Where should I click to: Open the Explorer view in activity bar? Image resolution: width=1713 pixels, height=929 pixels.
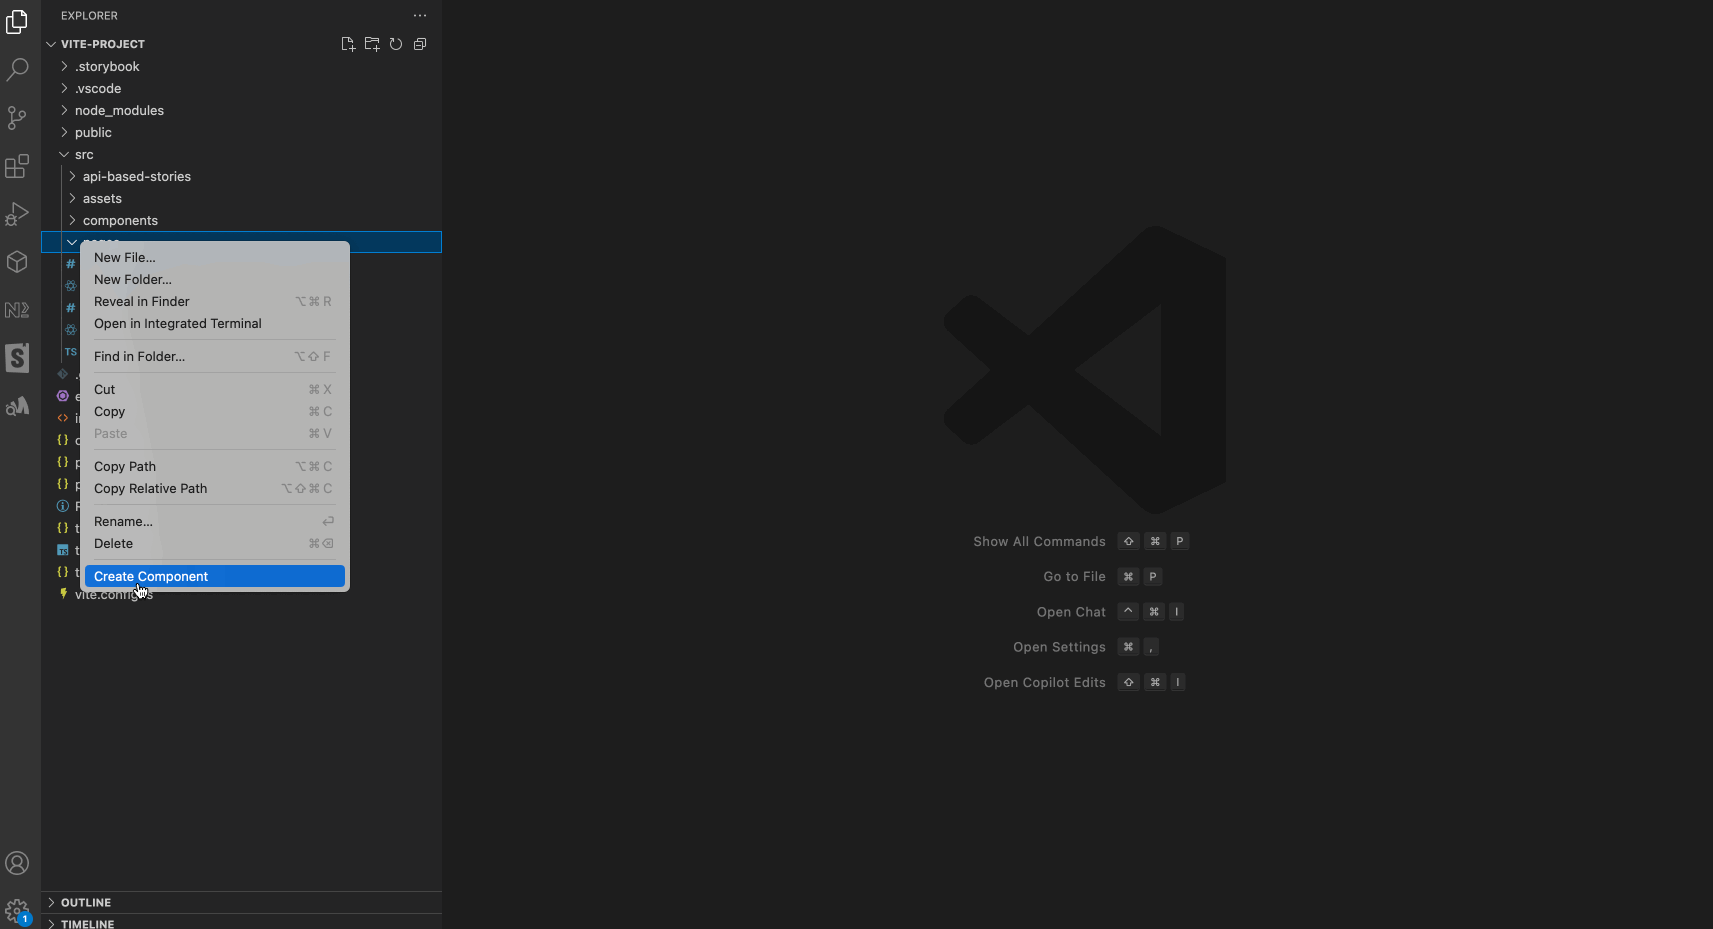click(17, 22)
